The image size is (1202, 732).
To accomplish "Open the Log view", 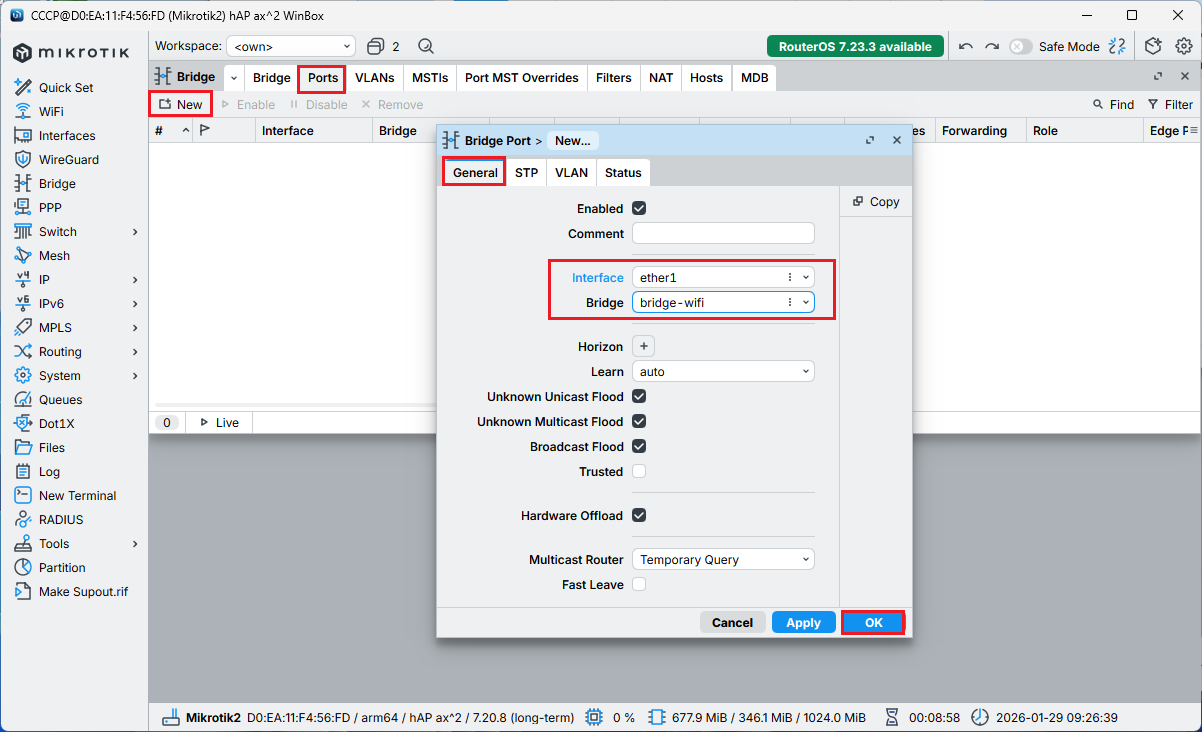I will click(49, 471).
